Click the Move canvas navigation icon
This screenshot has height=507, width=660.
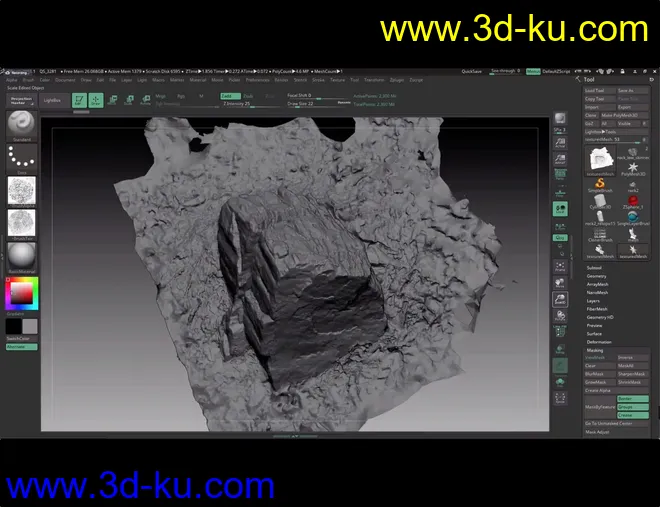(560, 283)
